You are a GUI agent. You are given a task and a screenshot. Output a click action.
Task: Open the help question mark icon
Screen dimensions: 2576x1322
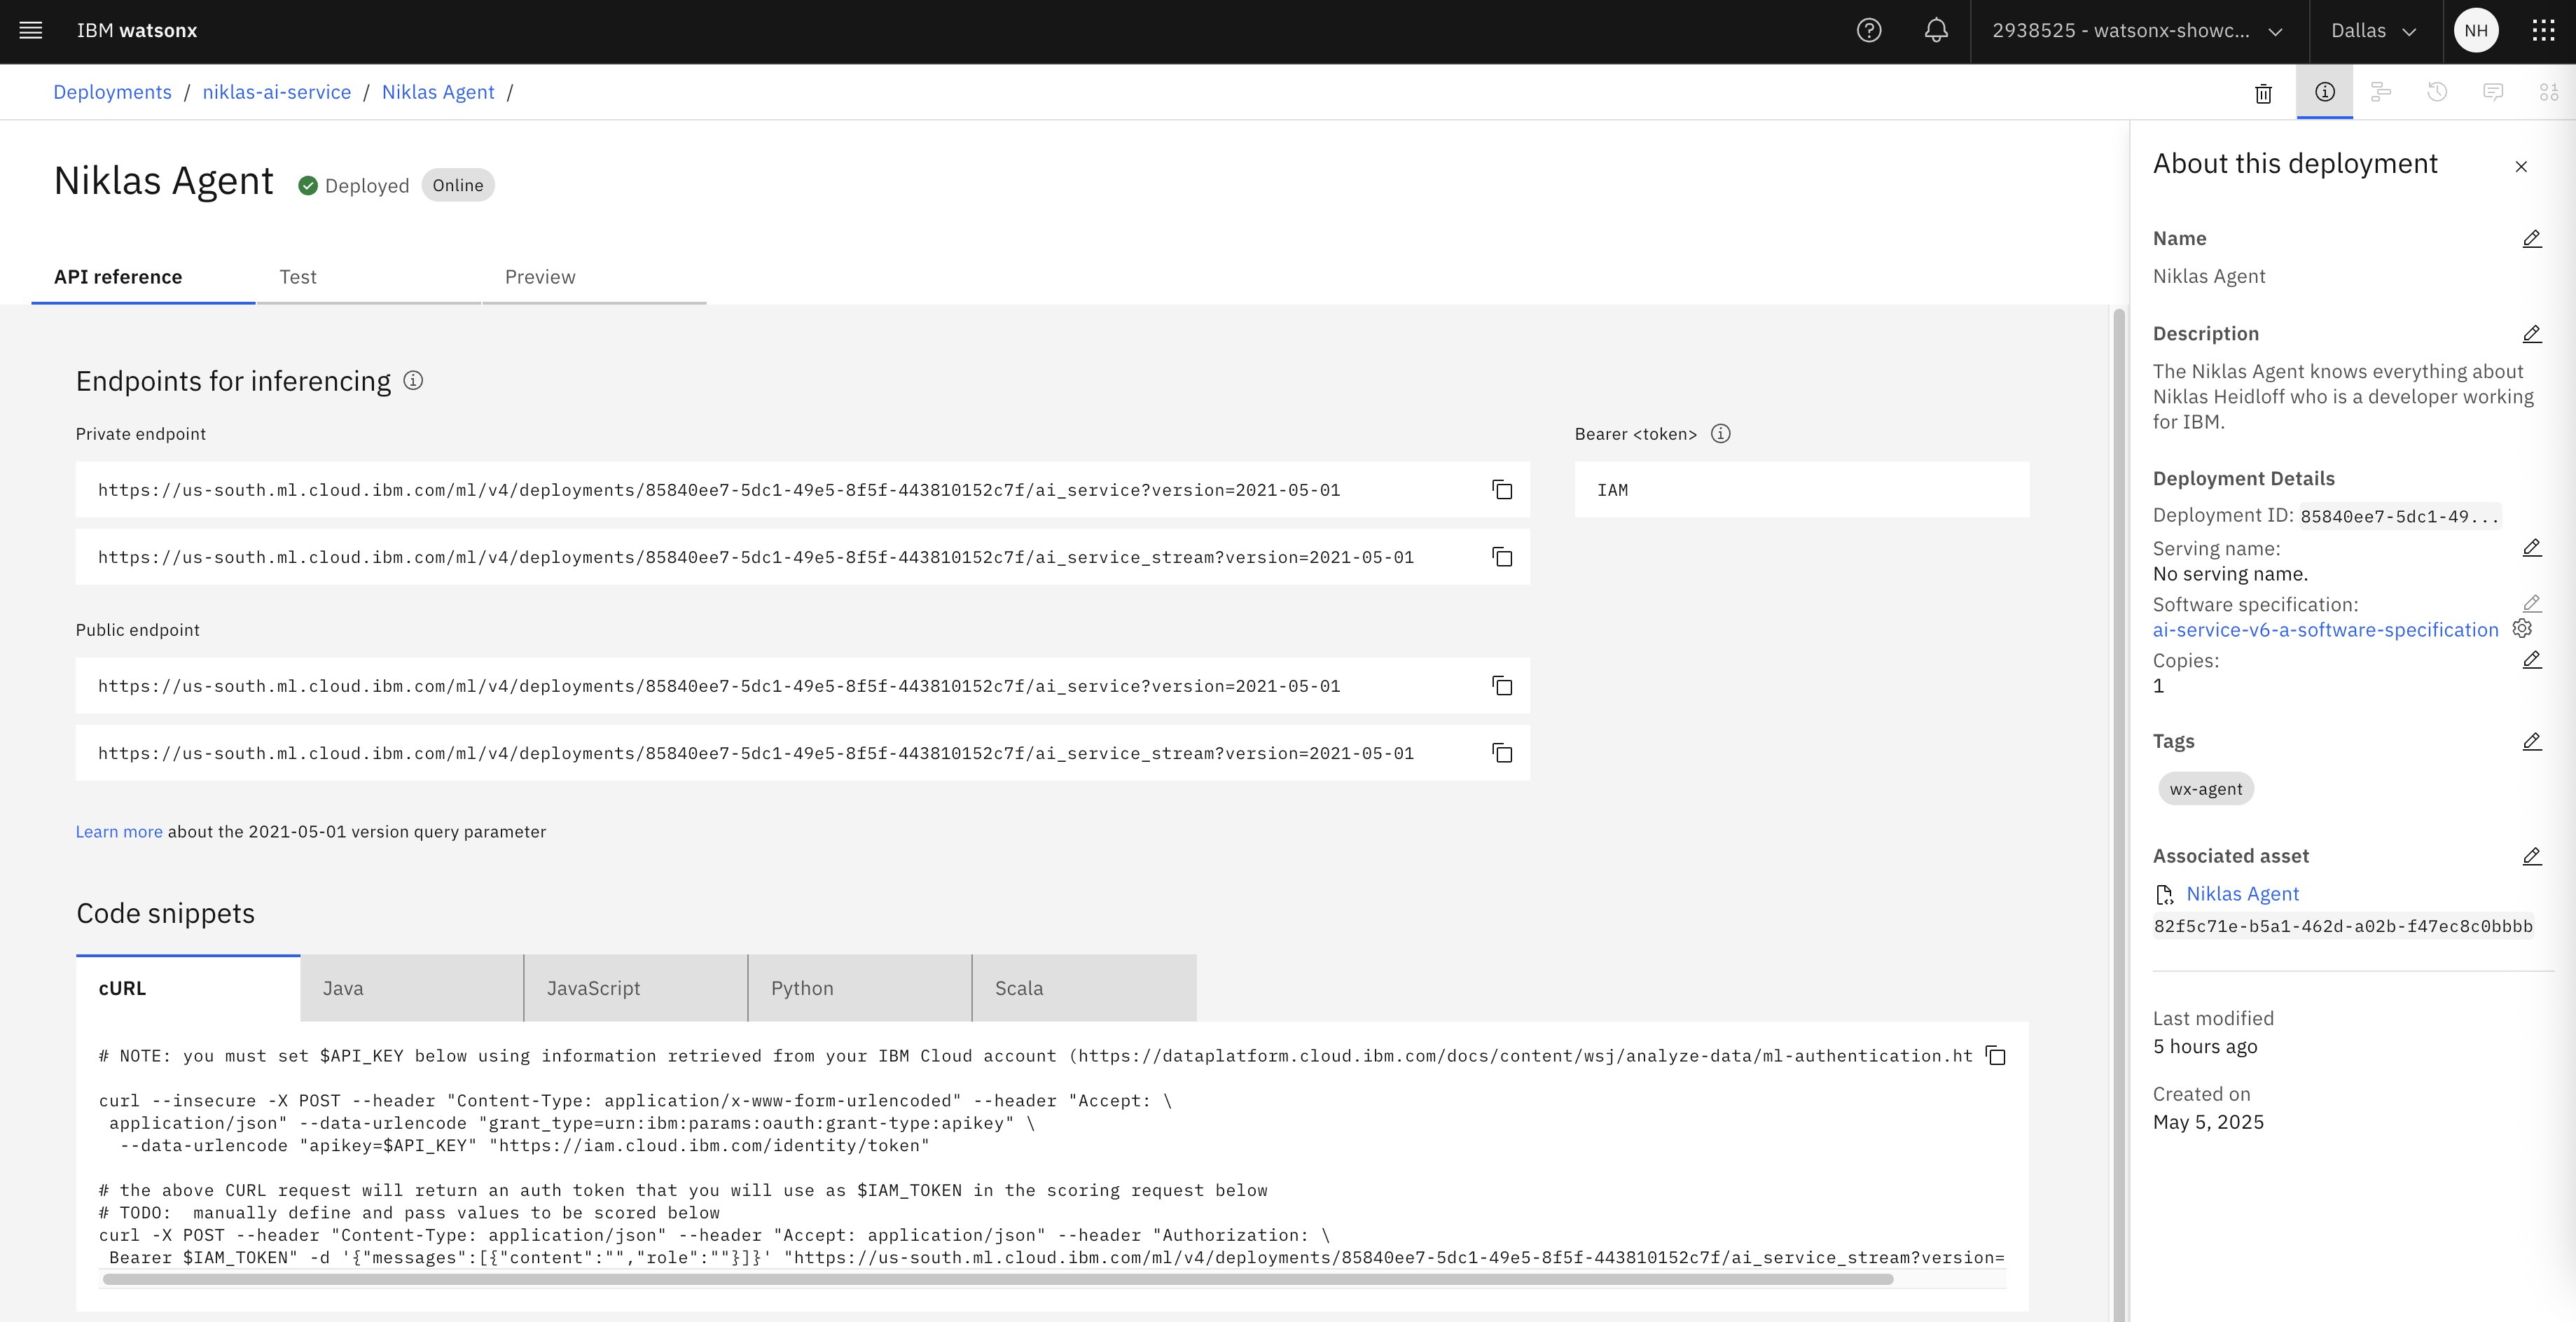(1868, 30)
